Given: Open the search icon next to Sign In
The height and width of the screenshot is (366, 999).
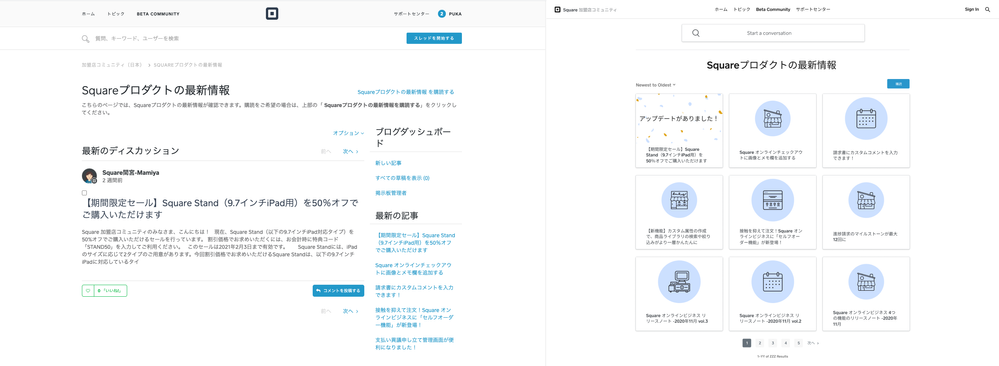Looking at the screenshot, I should (x=988, y=10).
